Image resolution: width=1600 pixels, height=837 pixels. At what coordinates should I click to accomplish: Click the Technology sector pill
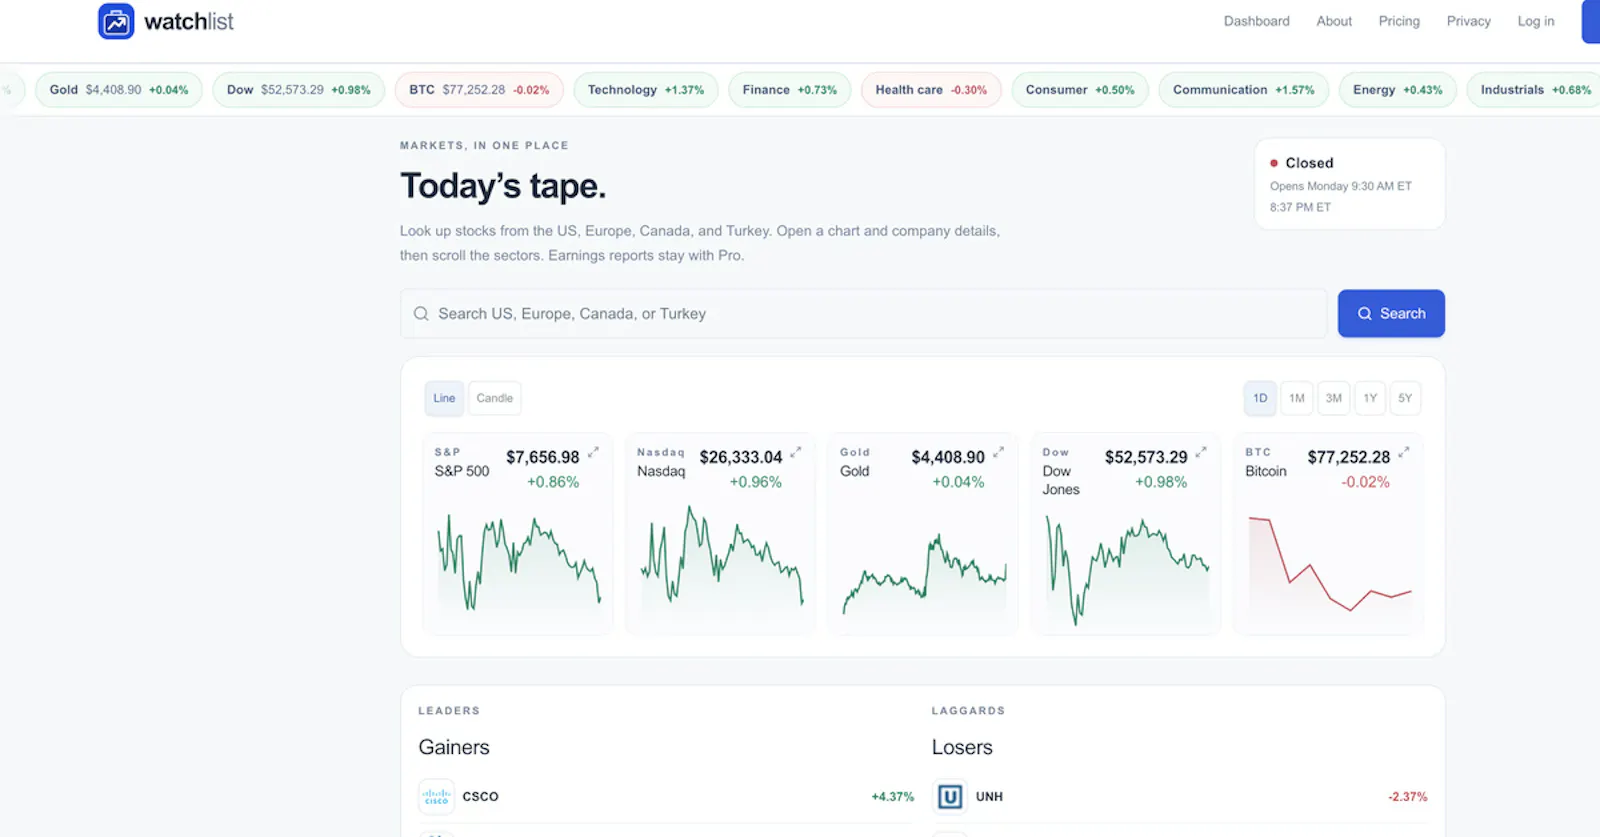646,90
